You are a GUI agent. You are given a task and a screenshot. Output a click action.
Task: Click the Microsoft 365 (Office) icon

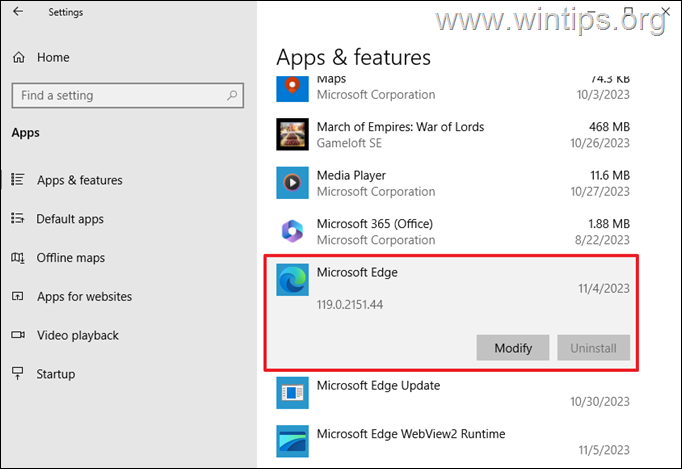292,231
